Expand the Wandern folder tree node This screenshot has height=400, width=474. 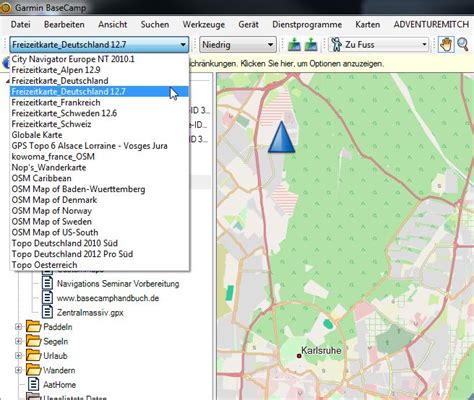[19, 370]
